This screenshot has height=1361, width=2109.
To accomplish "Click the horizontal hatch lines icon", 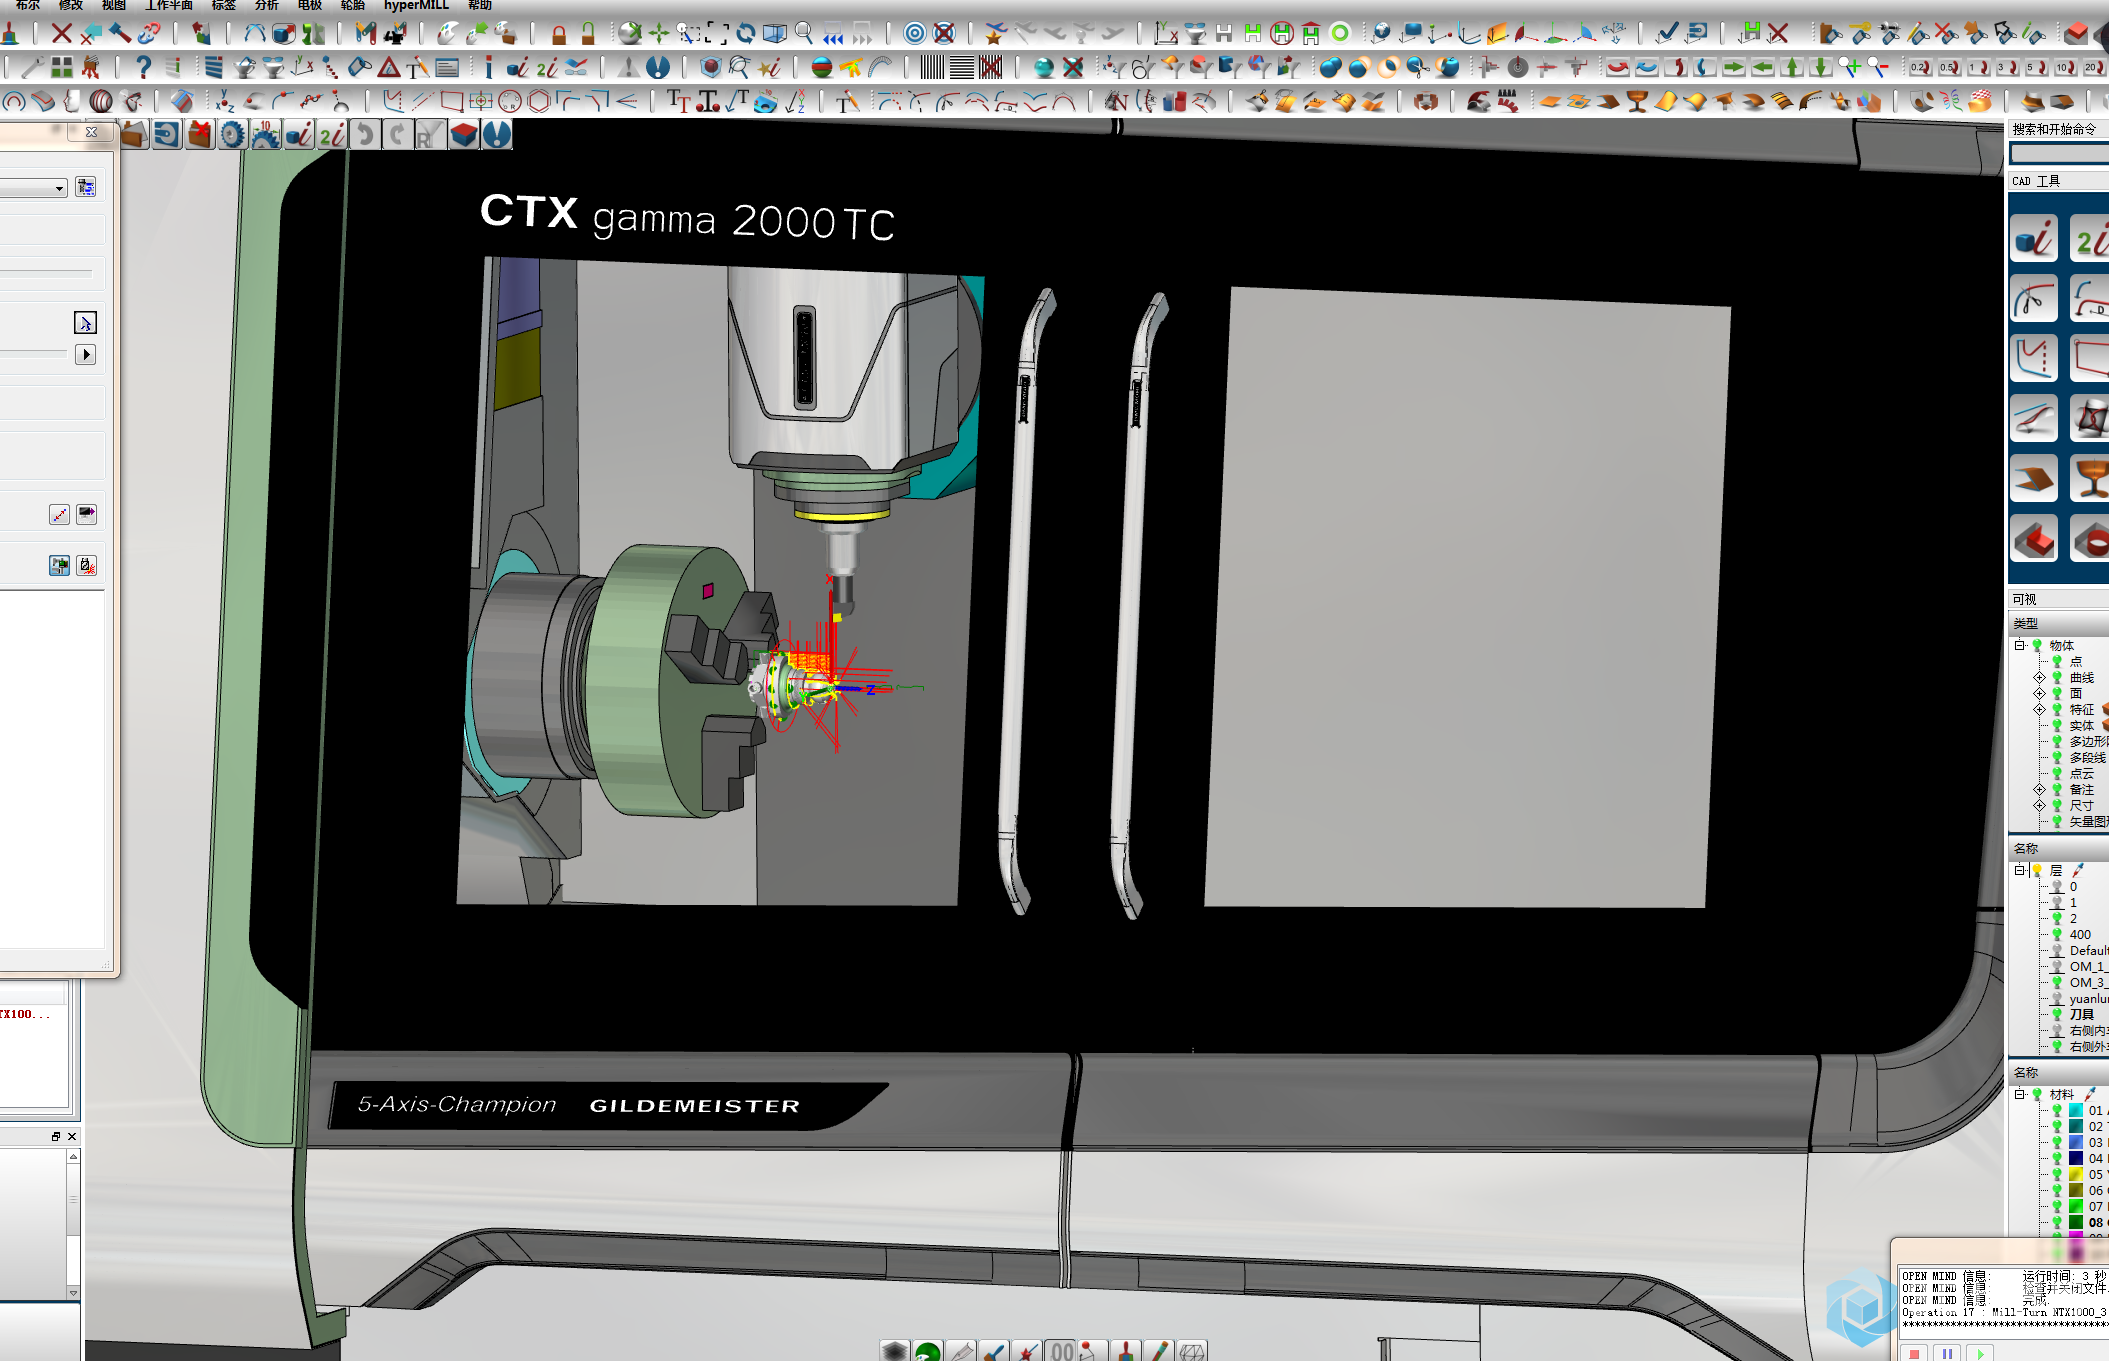I will click(x=961, y=68).
